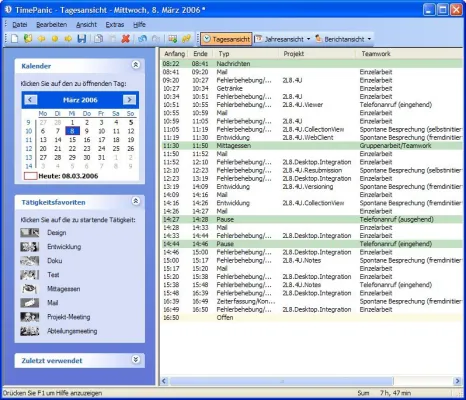The width and height of the screenshot is (466, 400).
Task: Collapse the Kalender panel
Action: pyautogui.click(x=136, y=65)
